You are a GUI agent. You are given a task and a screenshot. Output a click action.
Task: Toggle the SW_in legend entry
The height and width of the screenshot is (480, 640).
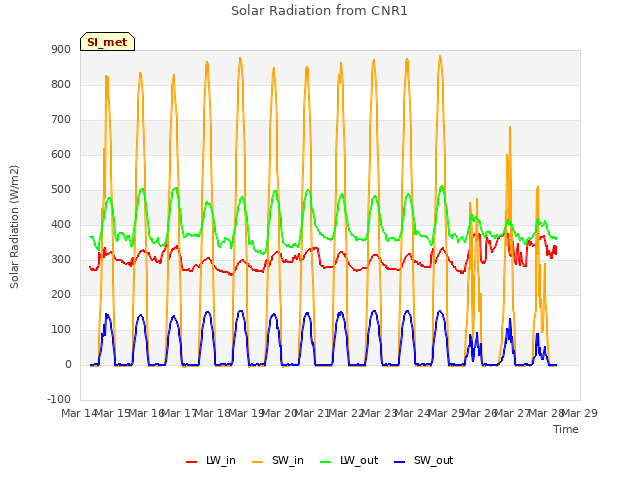tap(278, 460)
